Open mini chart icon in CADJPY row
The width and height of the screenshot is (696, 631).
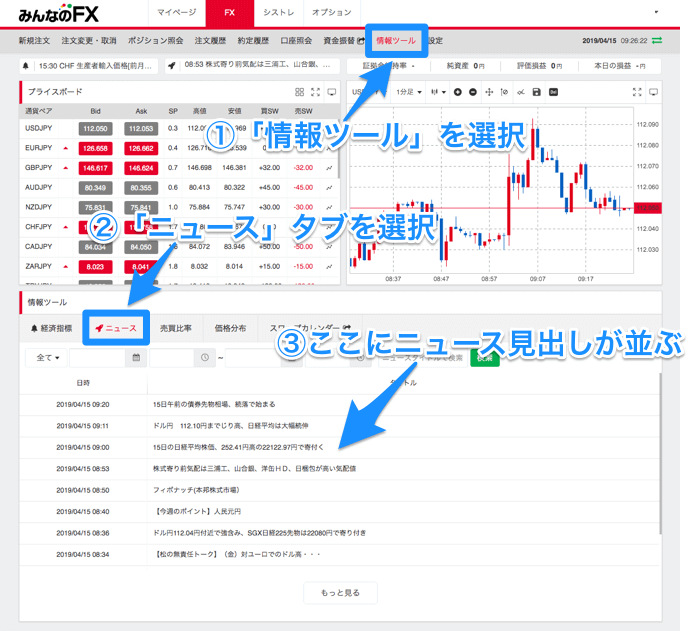tap(329, 246)
